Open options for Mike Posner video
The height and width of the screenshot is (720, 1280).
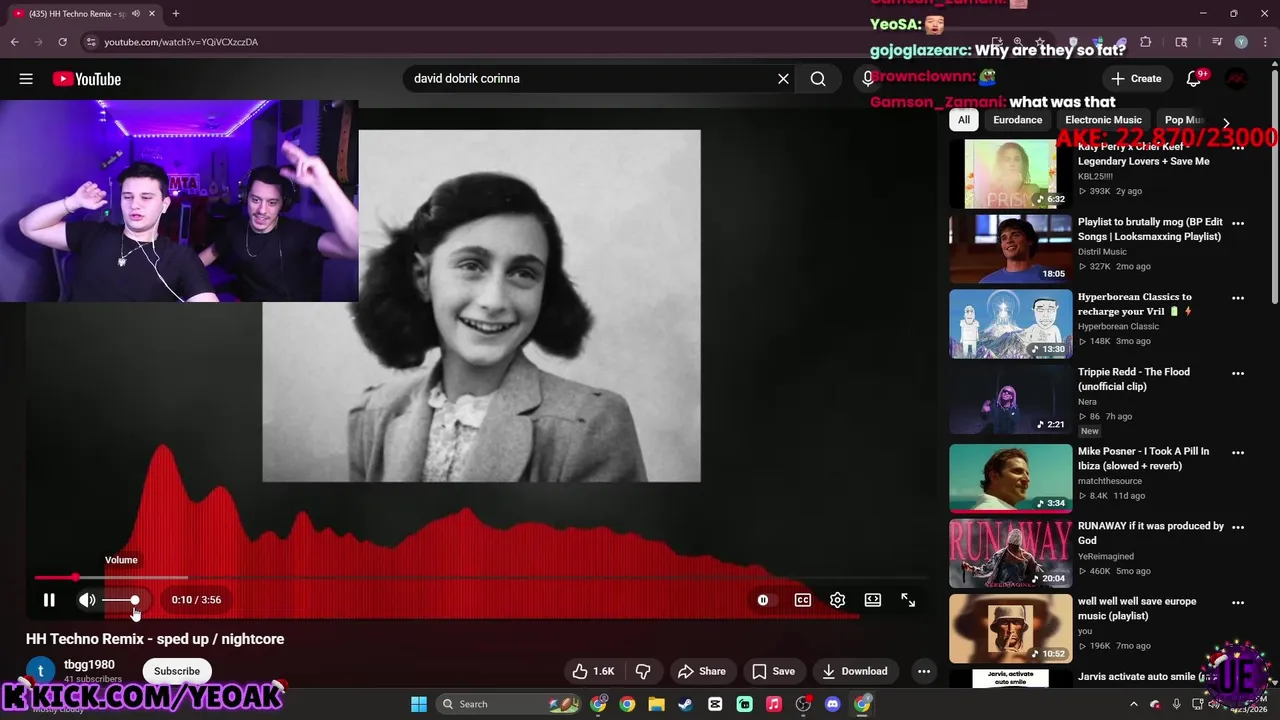(1238, 452)
